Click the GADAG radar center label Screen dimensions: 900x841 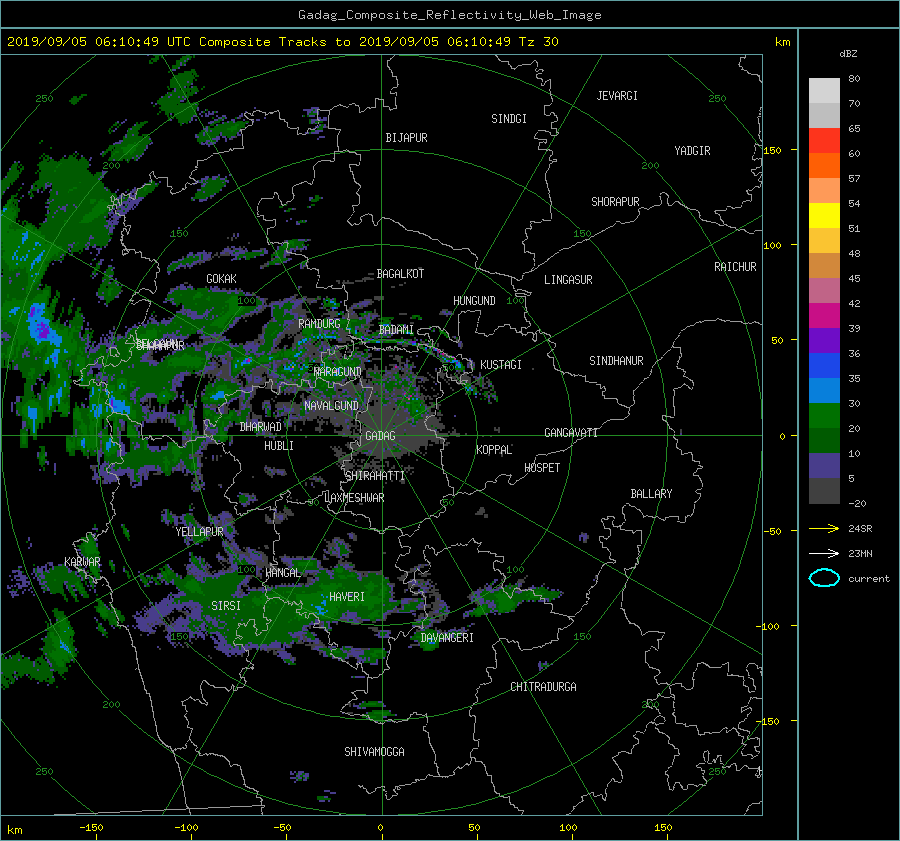(380, 436)
